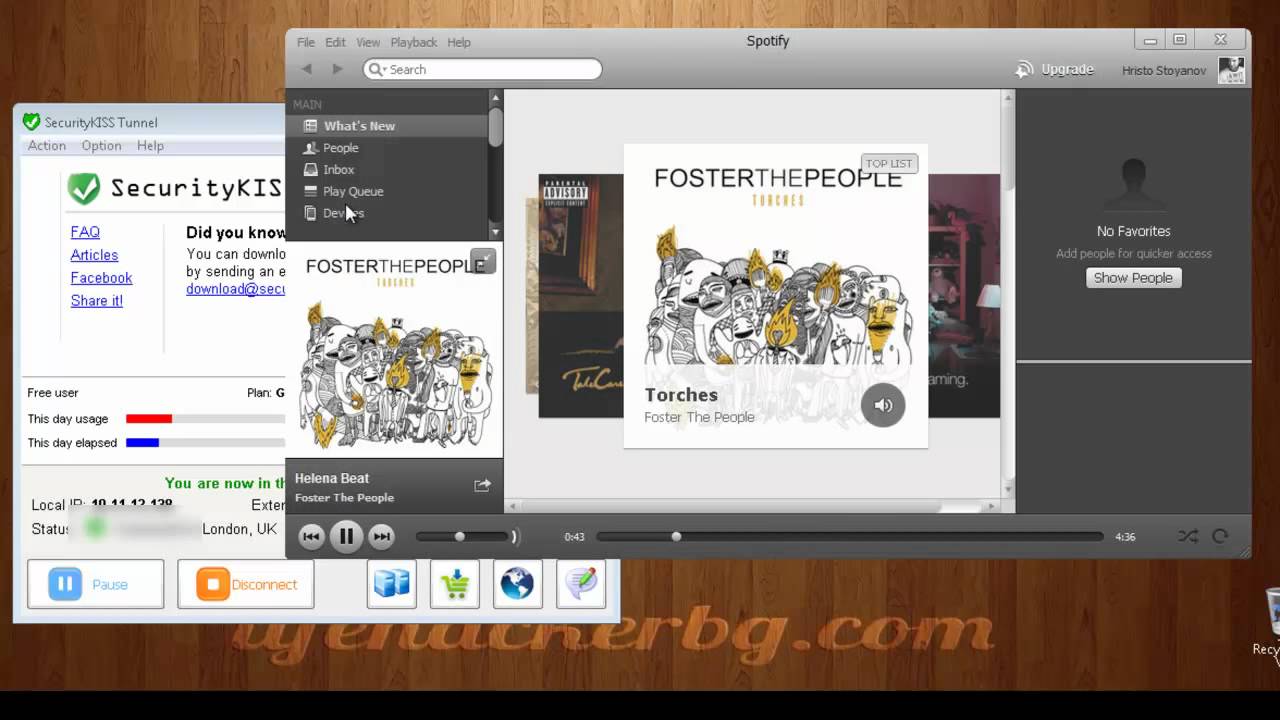The width and height of the screenshot is (1280, 720).
Task: Open the Spotify File menu
Action: [306, 42]
